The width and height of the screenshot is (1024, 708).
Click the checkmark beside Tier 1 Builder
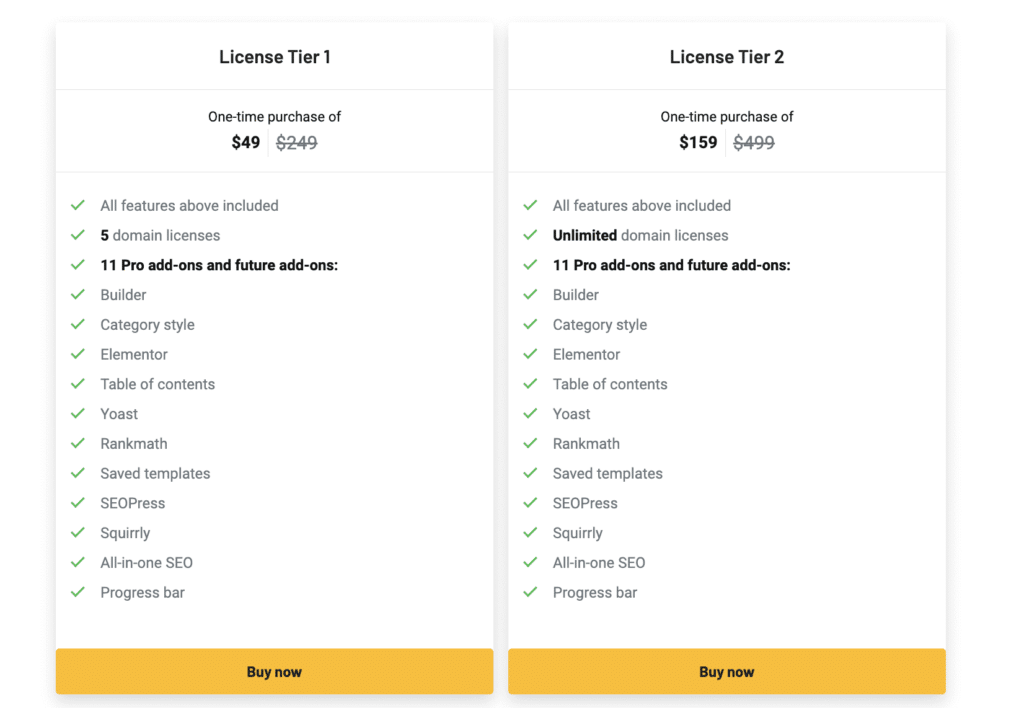77,295
